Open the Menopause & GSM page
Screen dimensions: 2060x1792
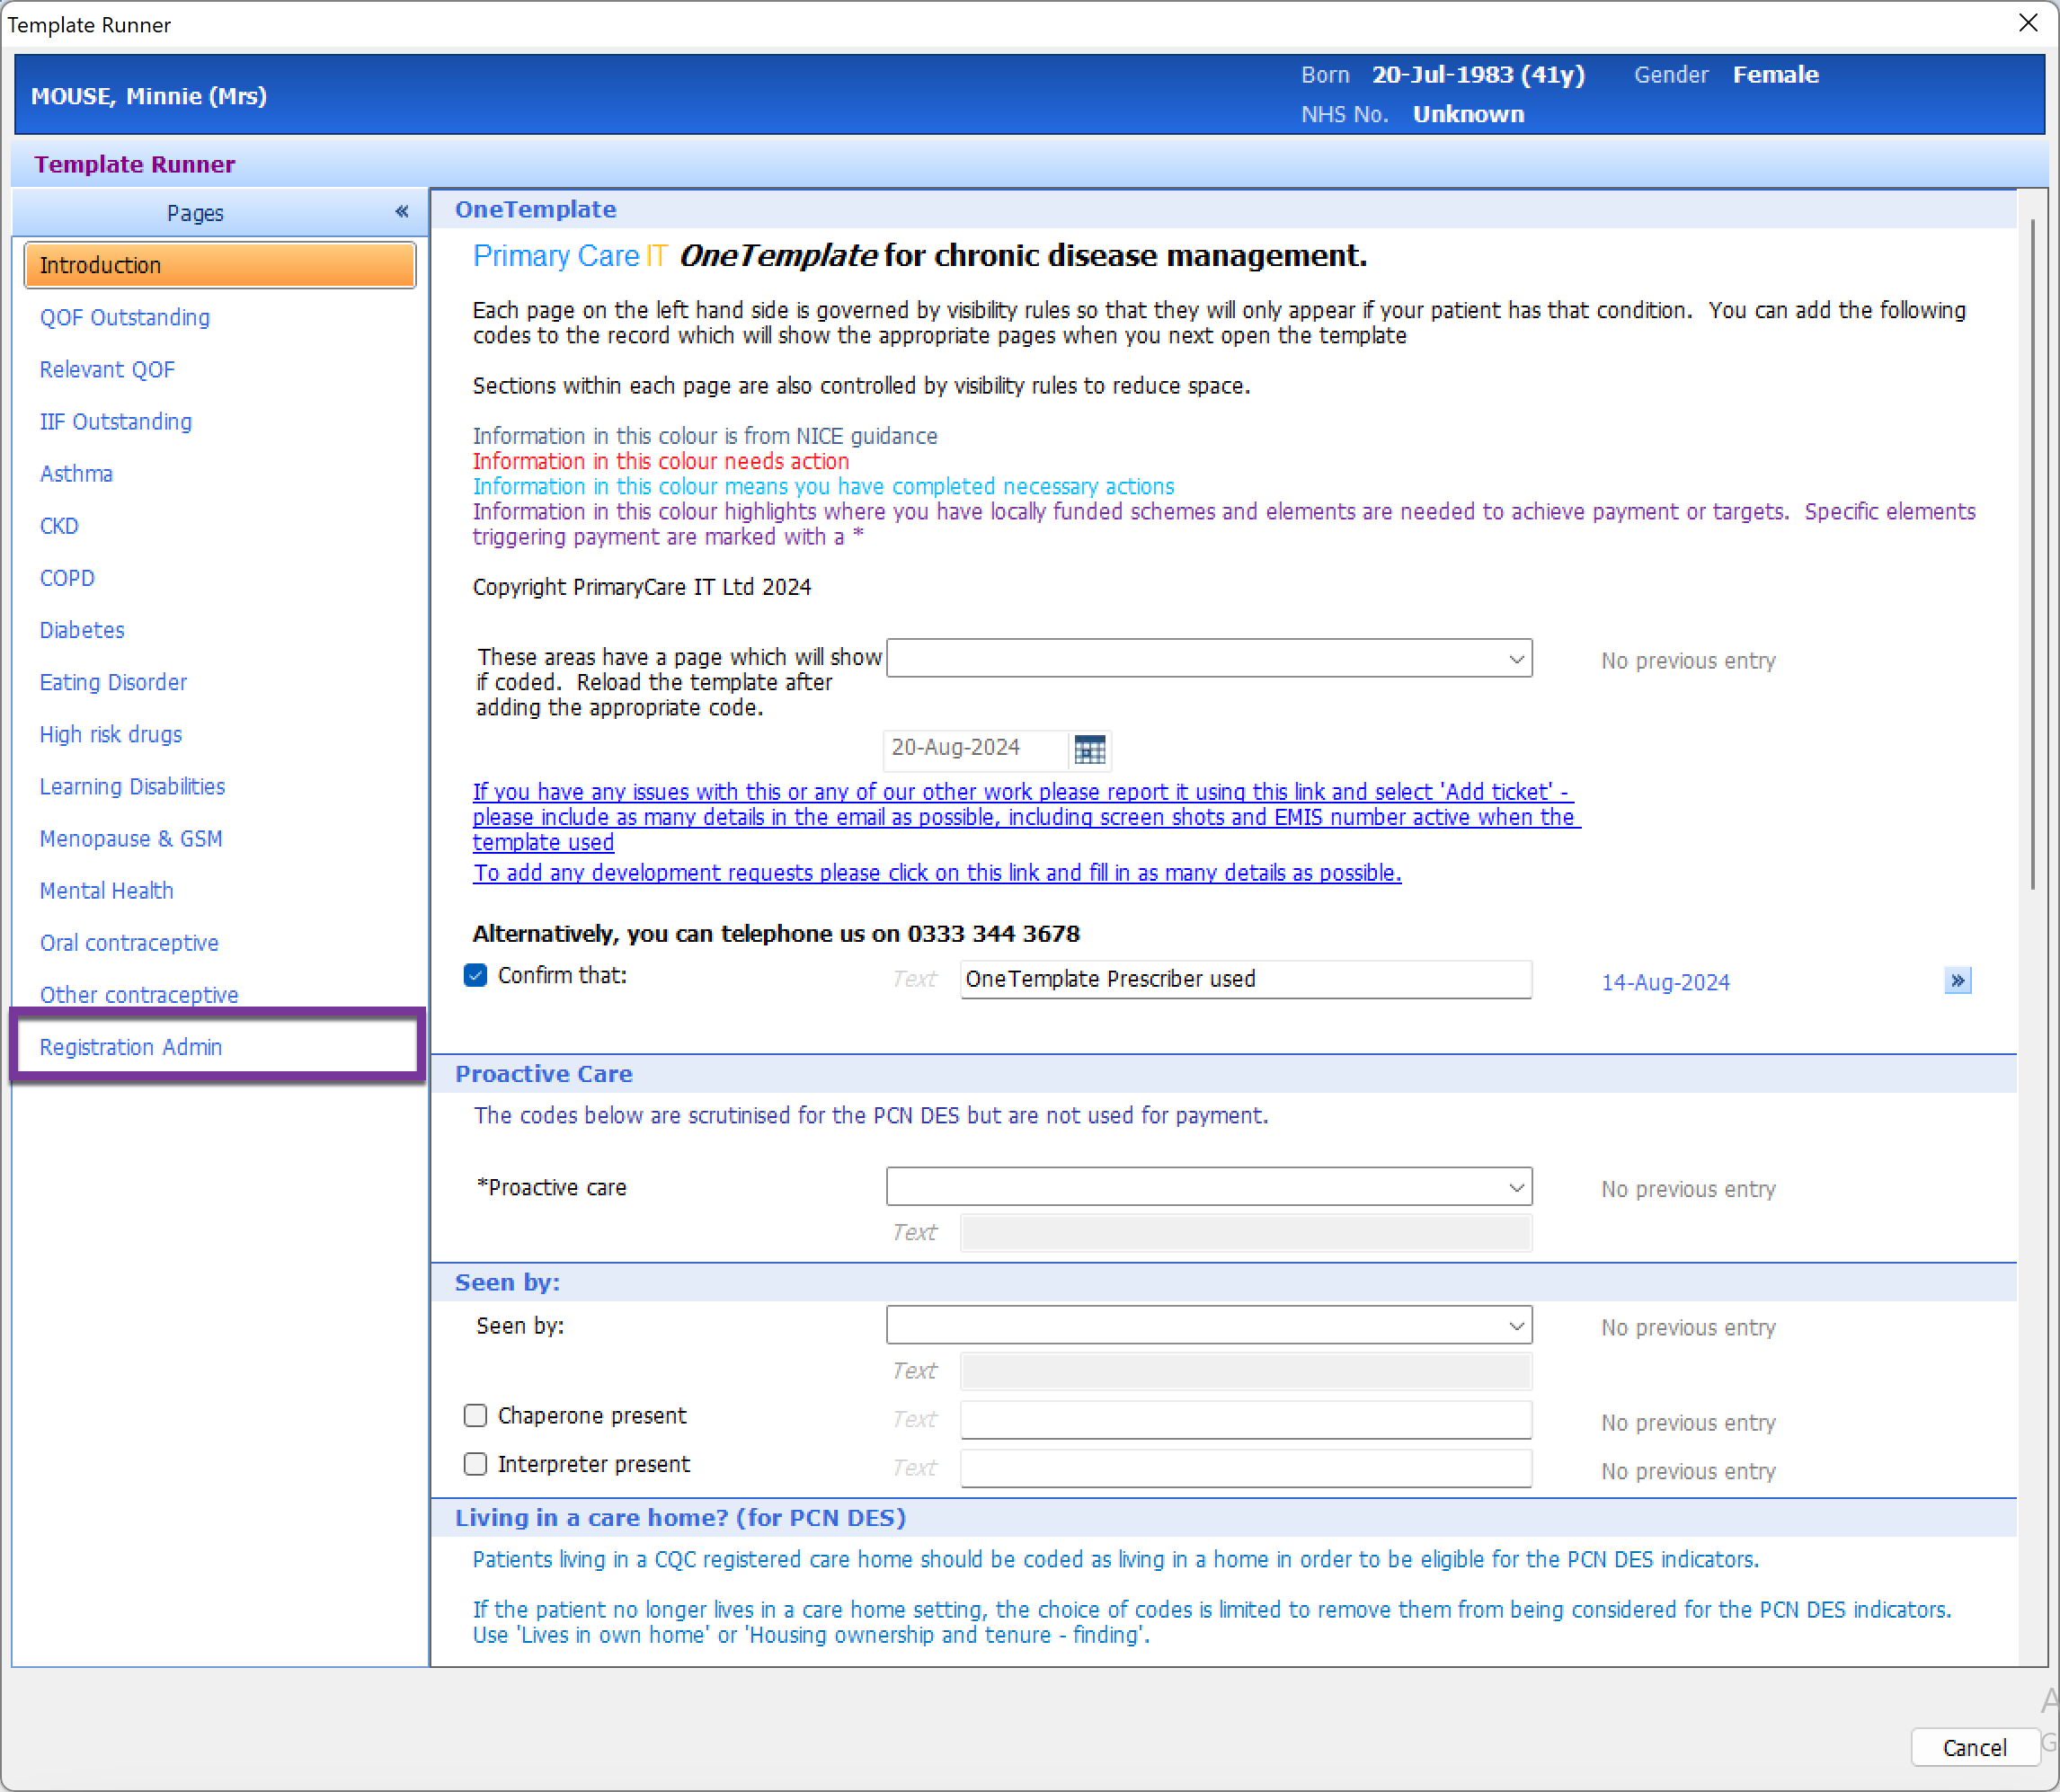pos(131,838)
